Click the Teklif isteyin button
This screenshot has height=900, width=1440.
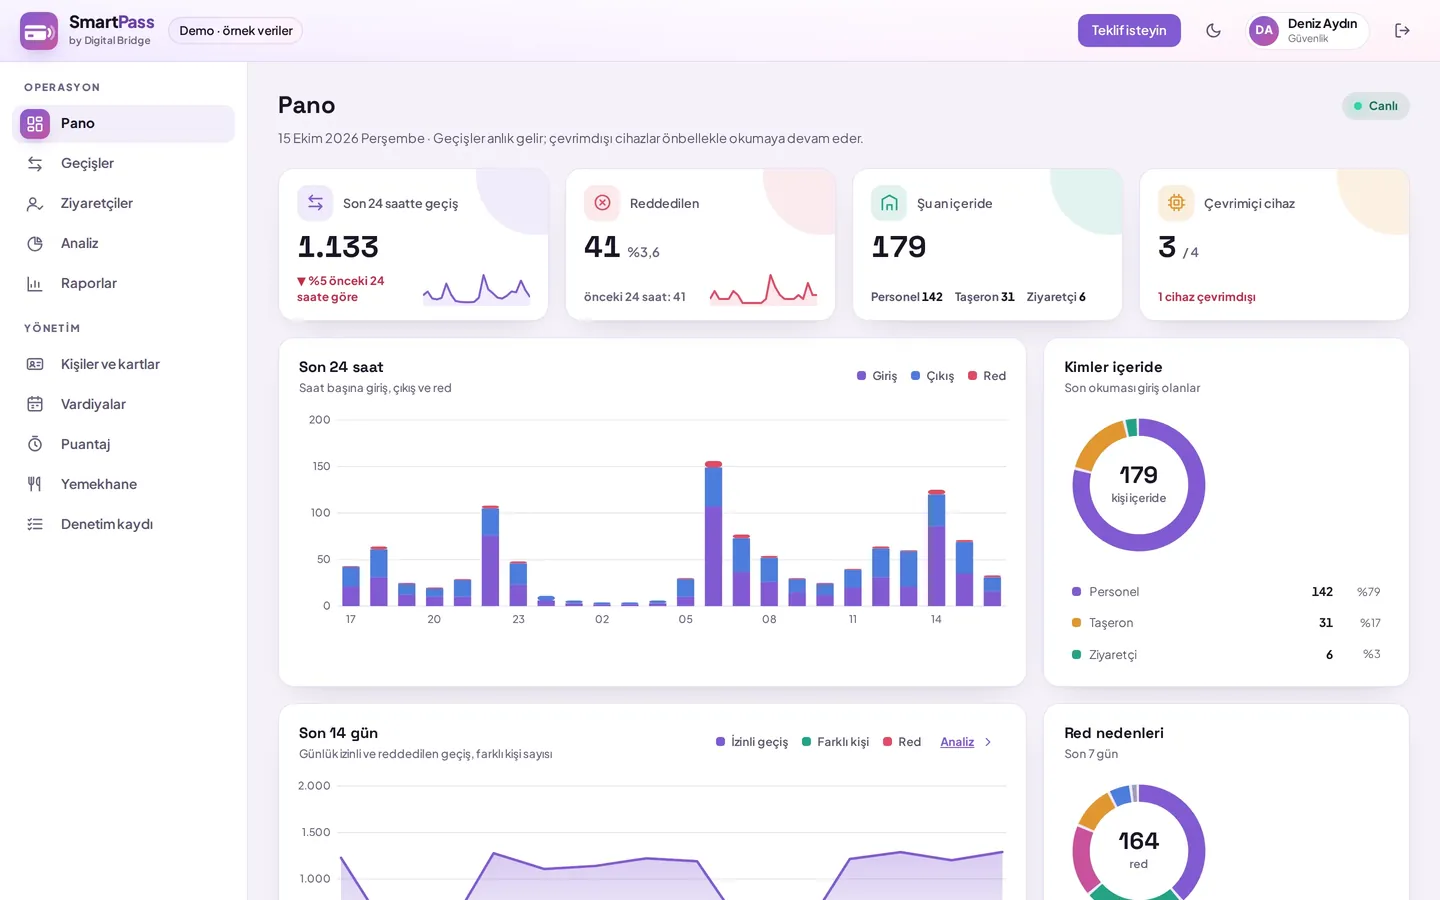click(1129, 31)
